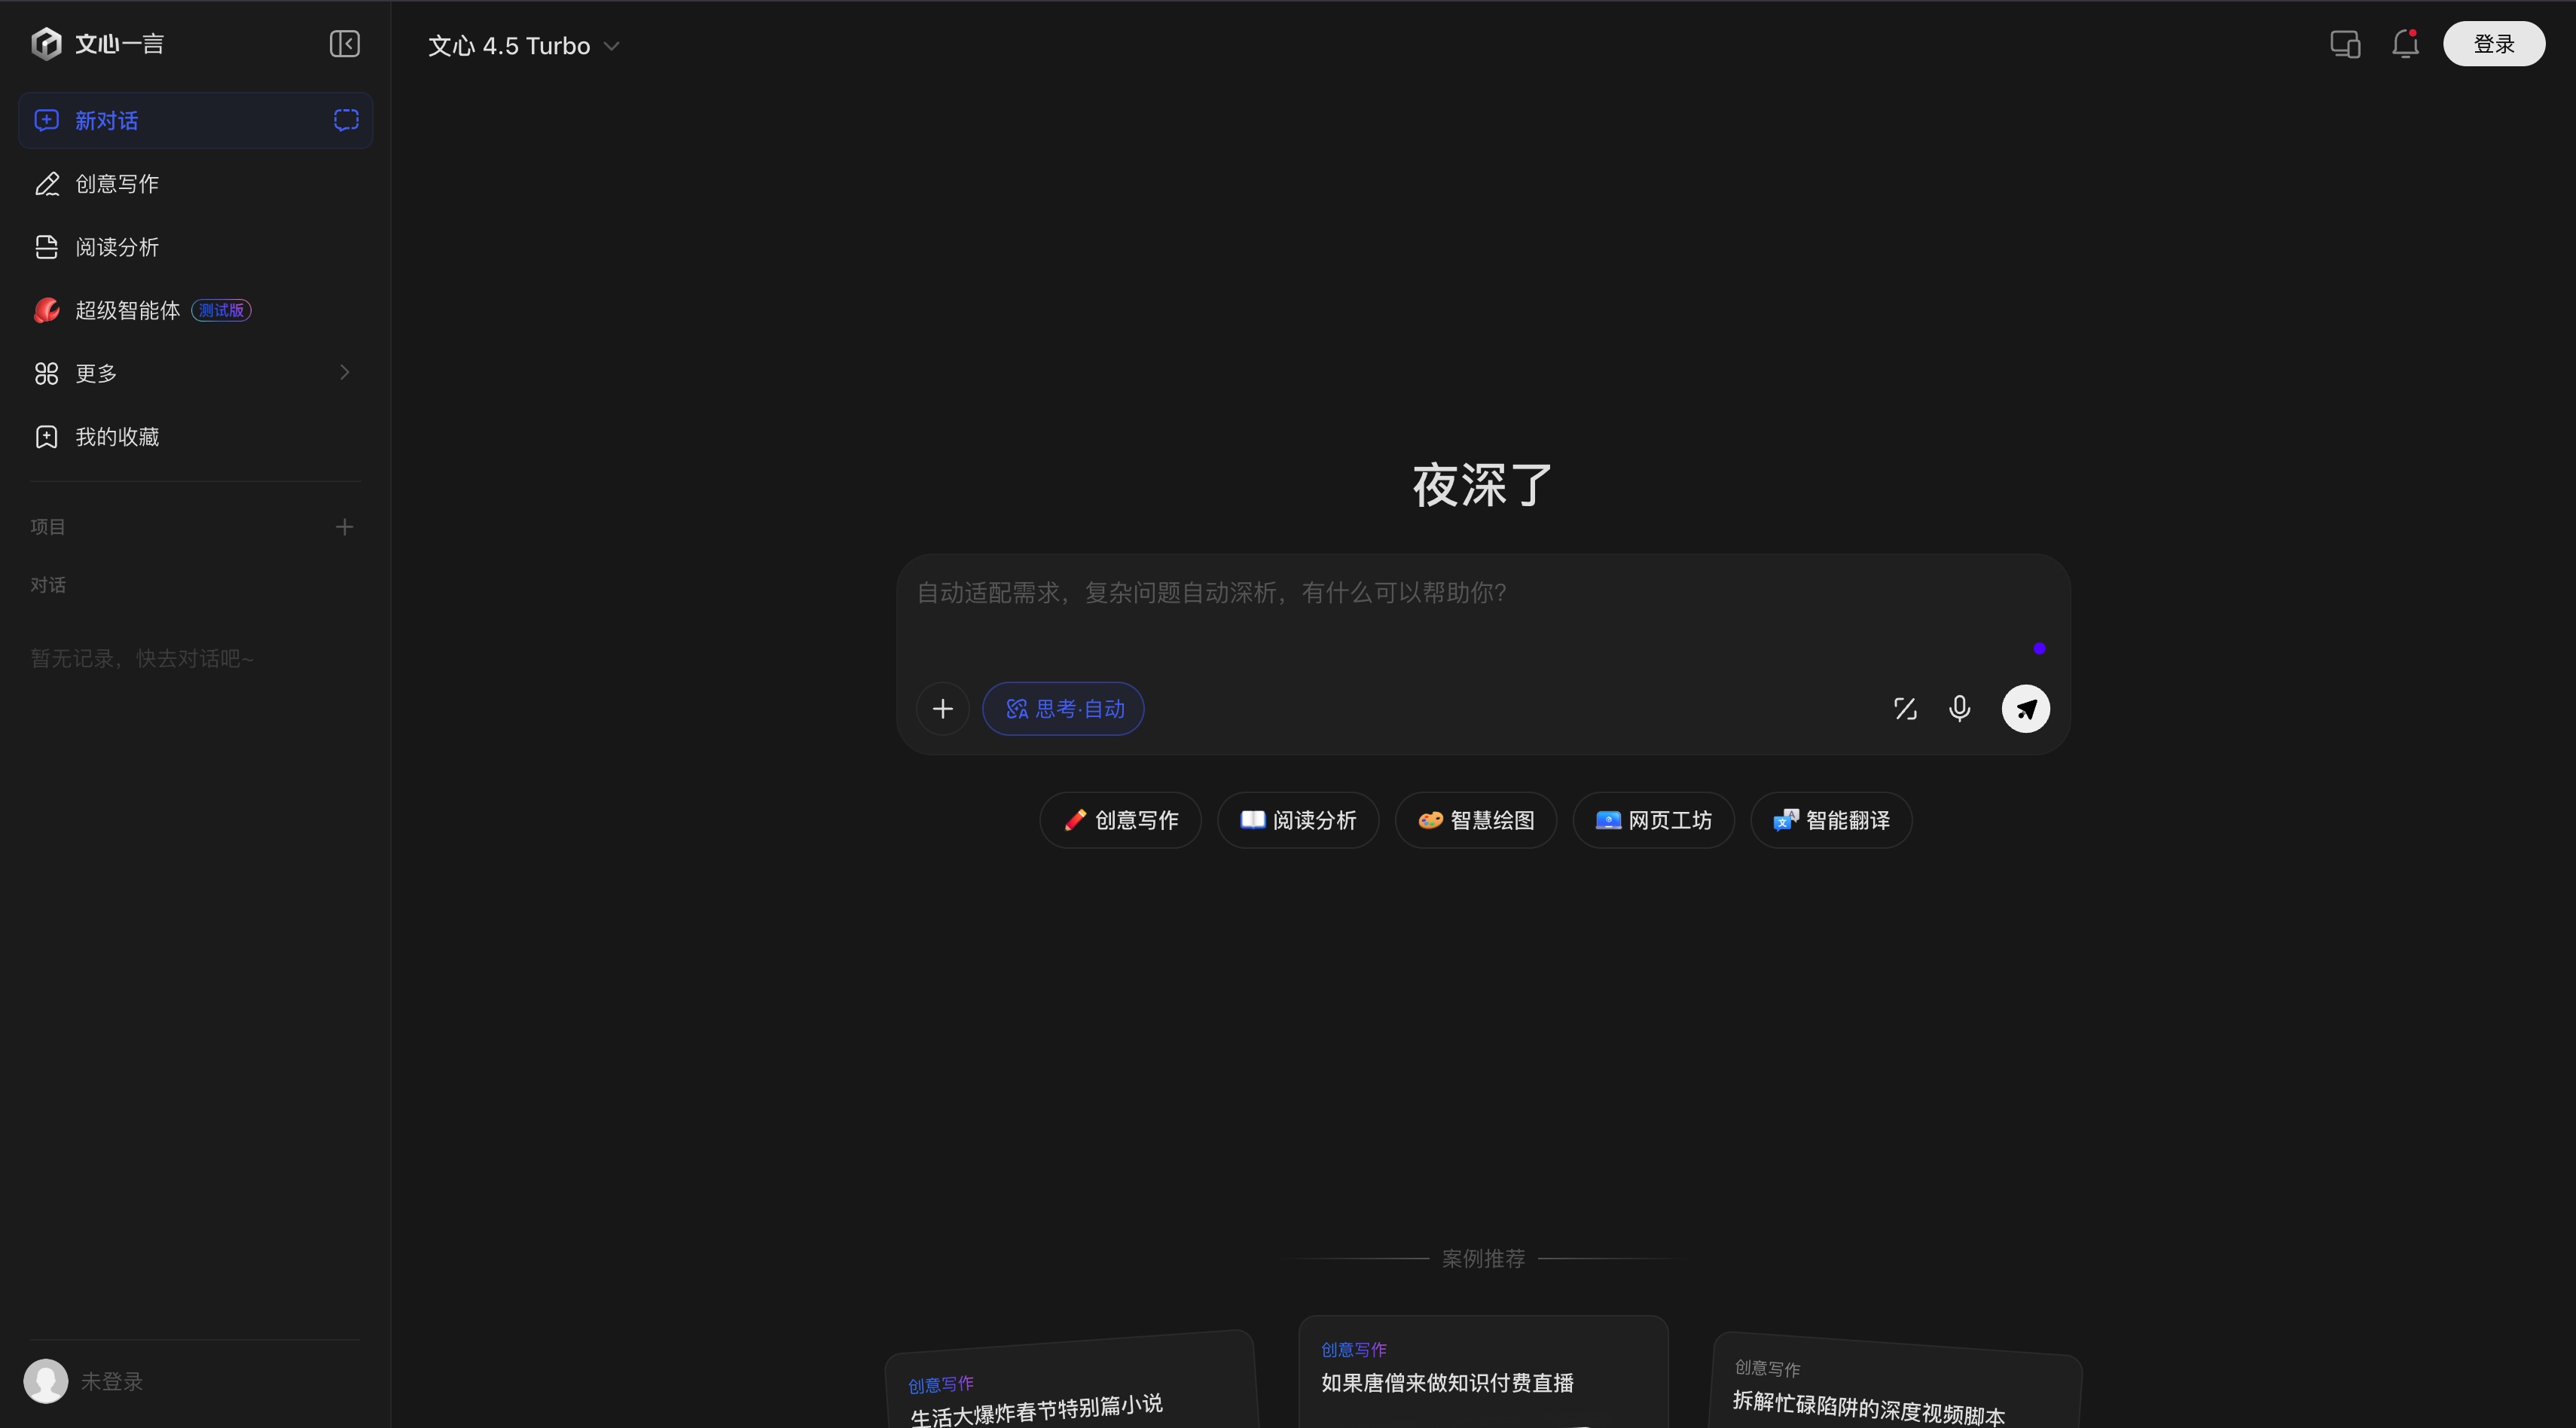Click the user avatar at sidebar bottom
Image resolution: width=2576 pixels, height=1428 pixels.
click(46, 1381)
